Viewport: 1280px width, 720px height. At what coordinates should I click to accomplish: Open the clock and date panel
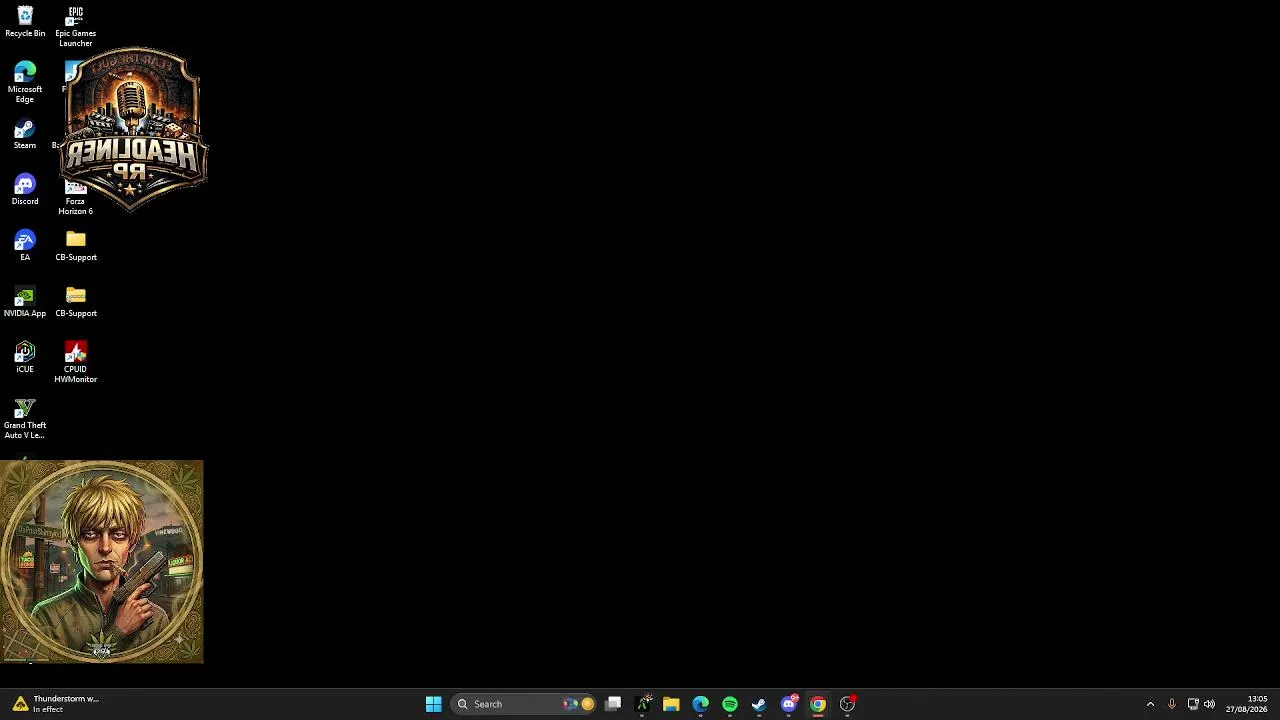point(1247,704)
